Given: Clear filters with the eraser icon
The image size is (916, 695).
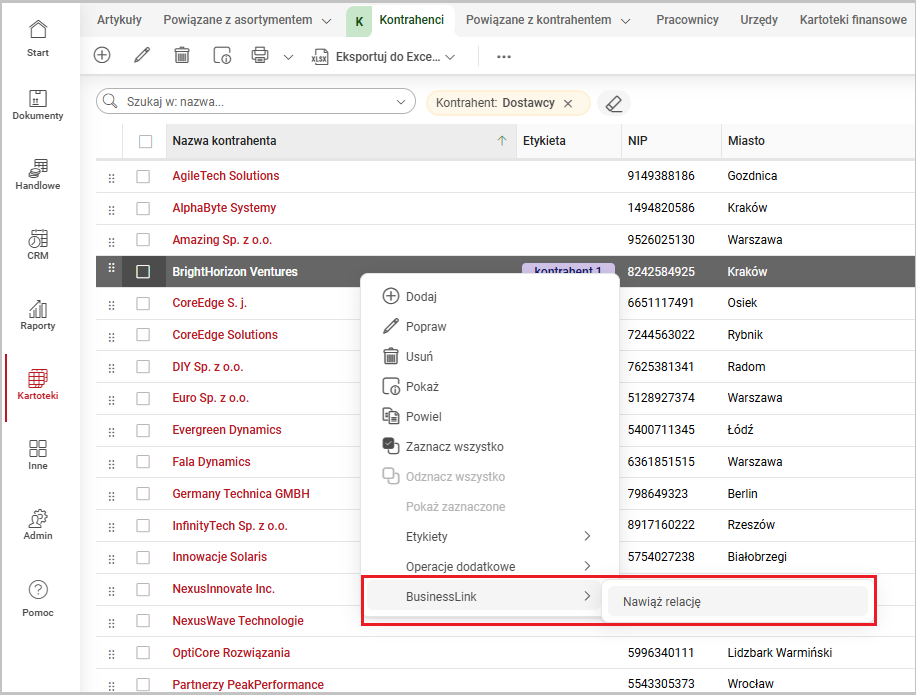Looking at the screenshot, I should pyautogui.click(x=614, y=103).
